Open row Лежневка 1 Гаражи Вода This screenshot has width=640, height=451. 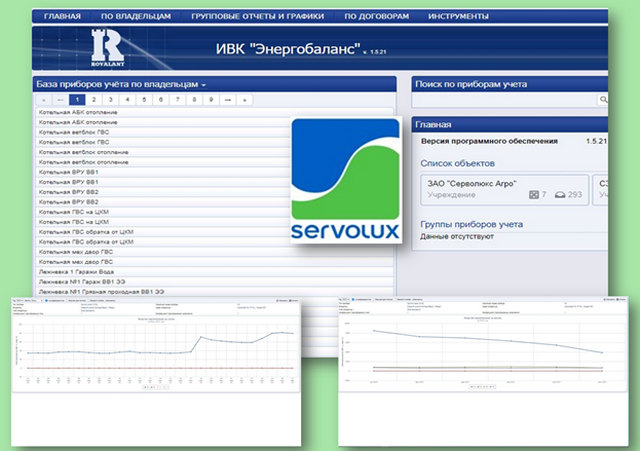click(214, 272)
